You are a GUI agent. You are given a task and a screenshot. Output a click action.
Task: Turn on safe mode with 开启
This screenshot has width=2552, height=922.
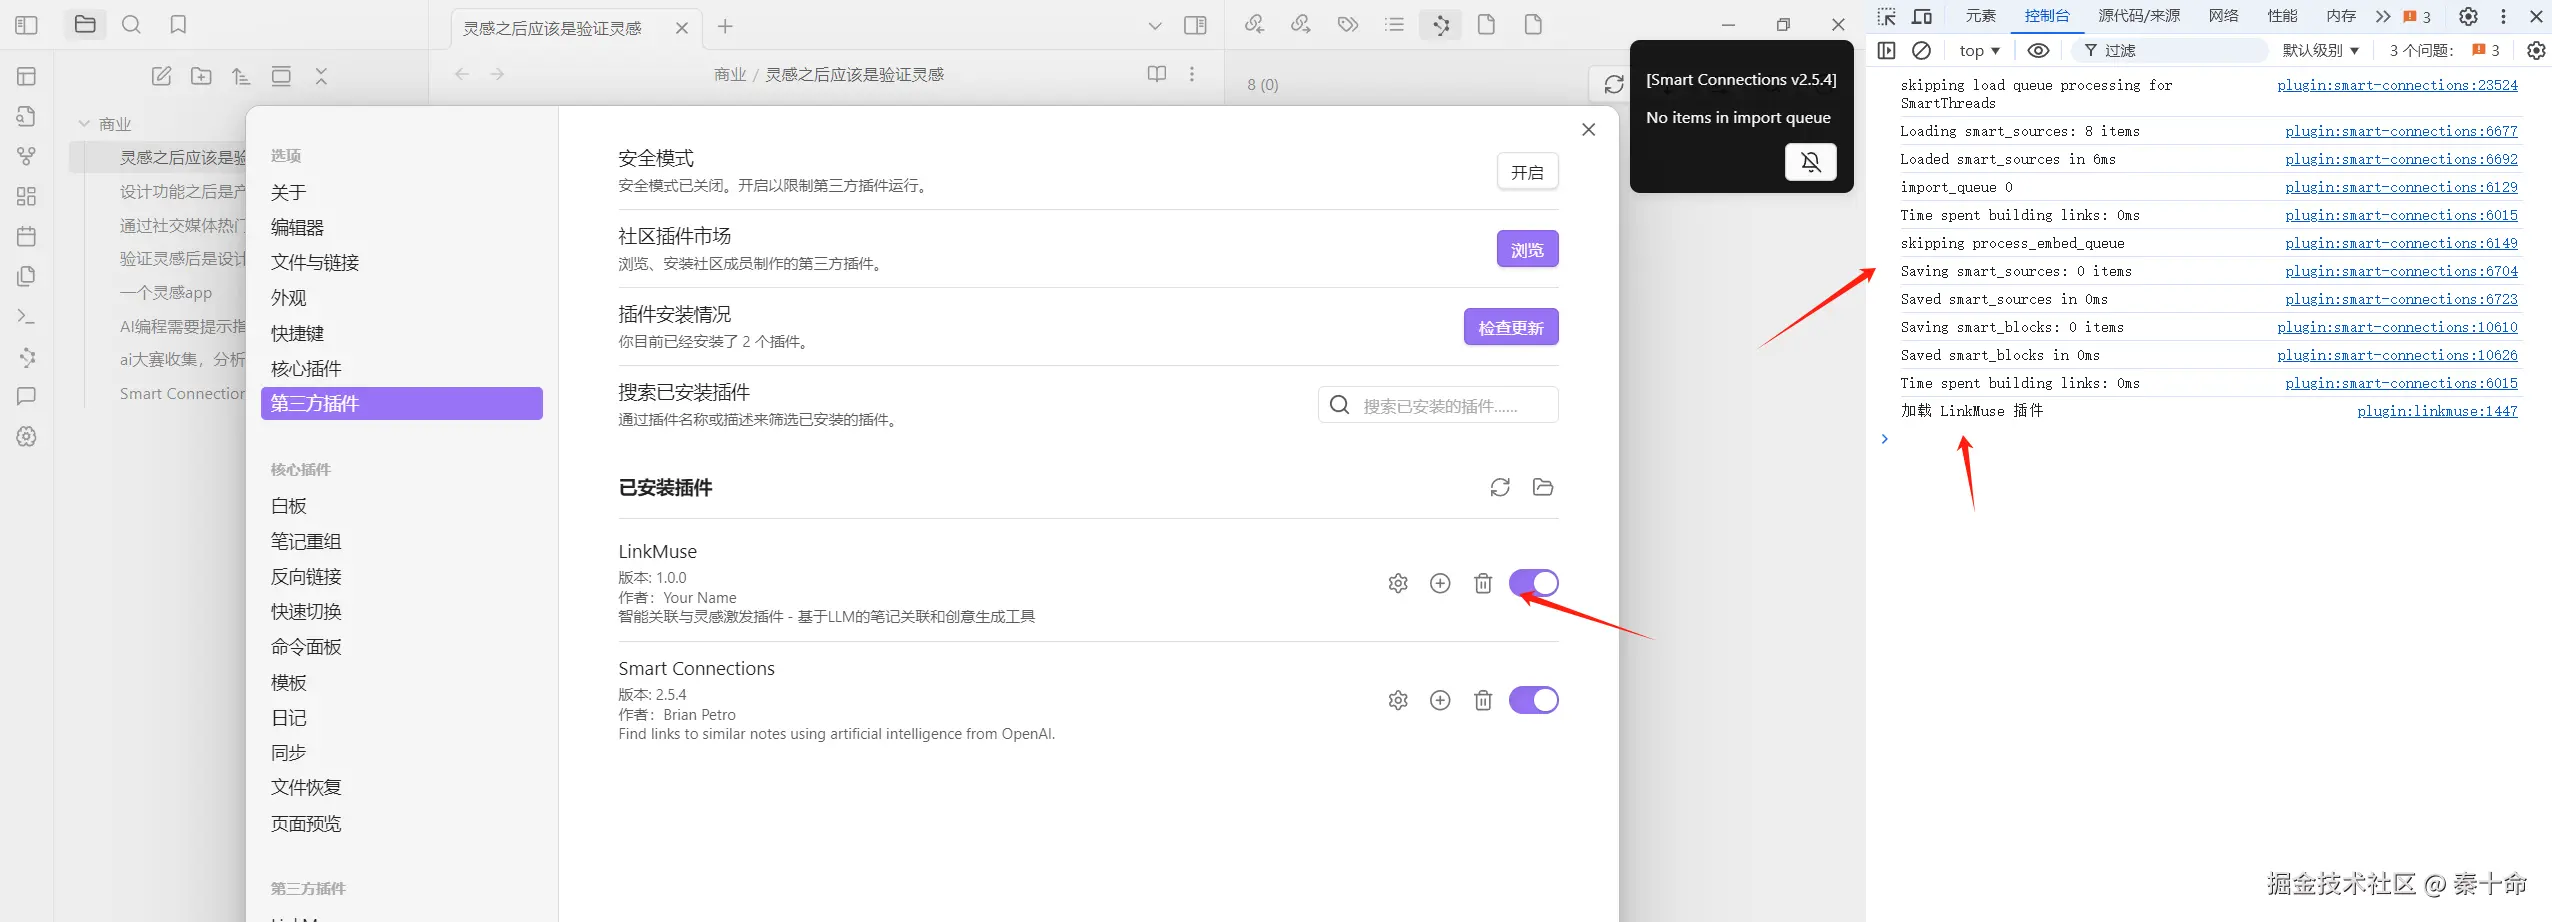pyautogui.click(x=1527, y=172)
